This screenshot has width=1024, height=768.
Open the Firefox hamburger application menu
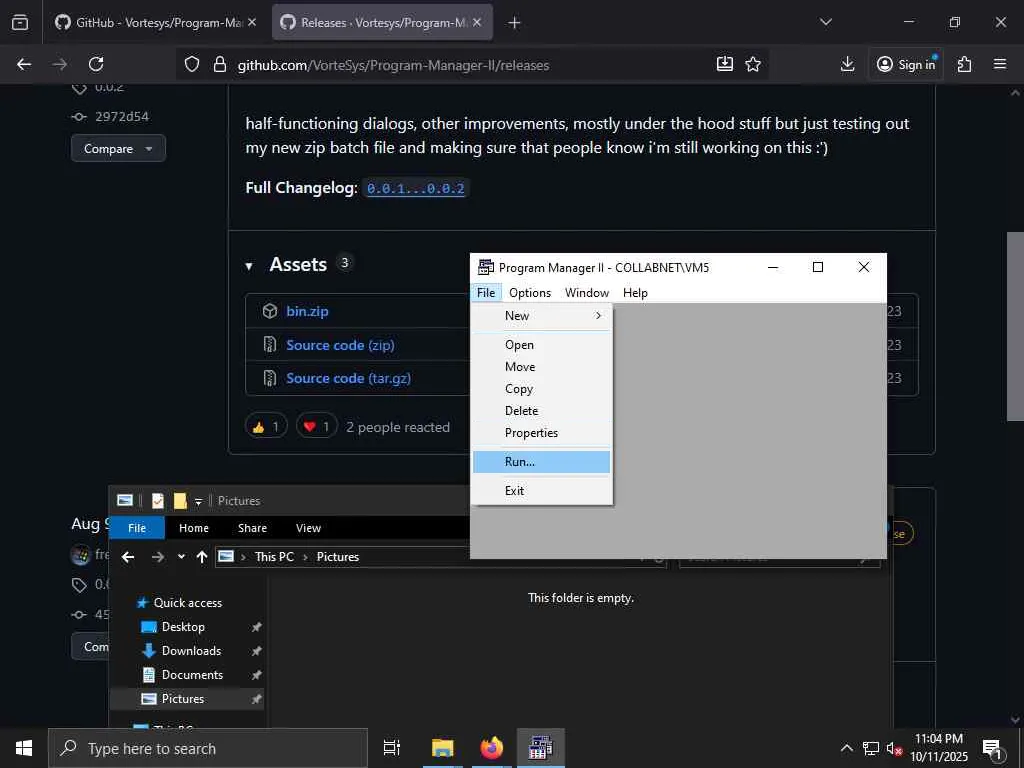pos(1000,64)
